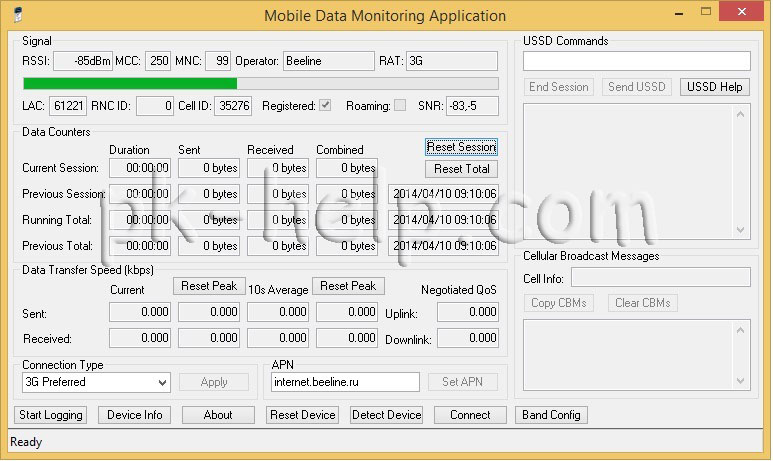Click the APN text field
The height and width of the screenshot is (461, 773).
click(345, 382)
